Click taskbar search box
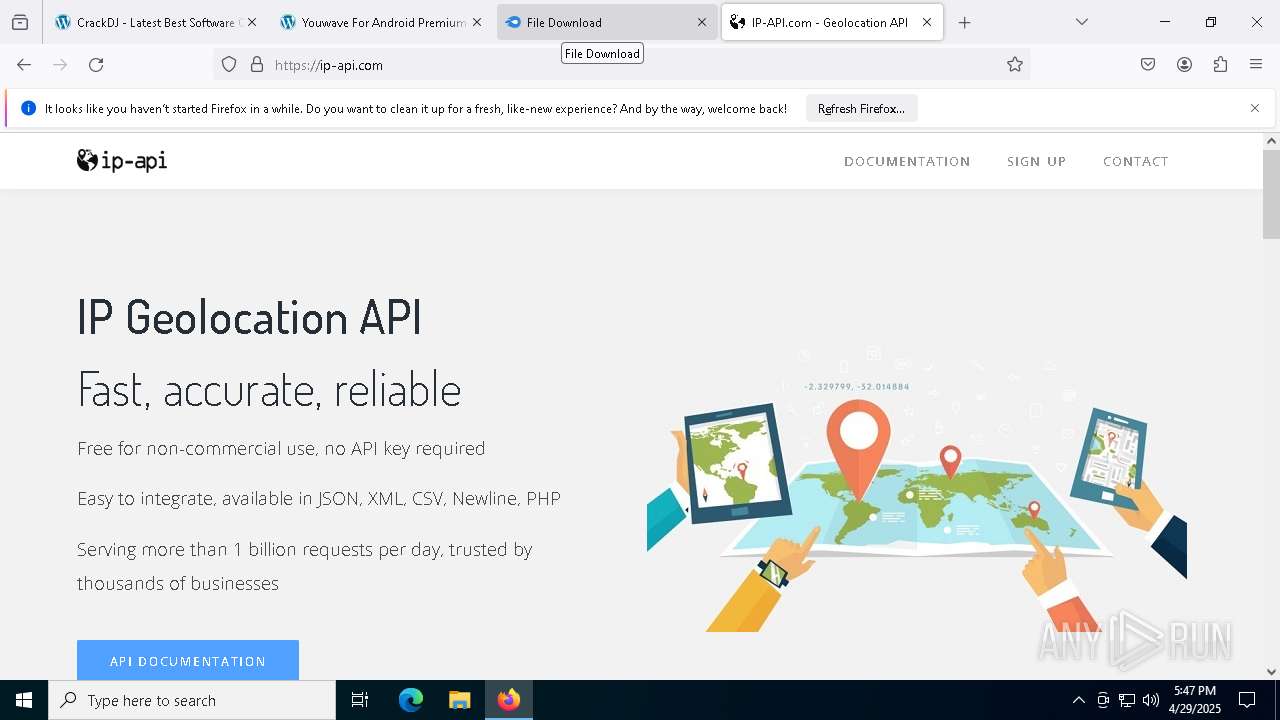 tap(192, 700)
